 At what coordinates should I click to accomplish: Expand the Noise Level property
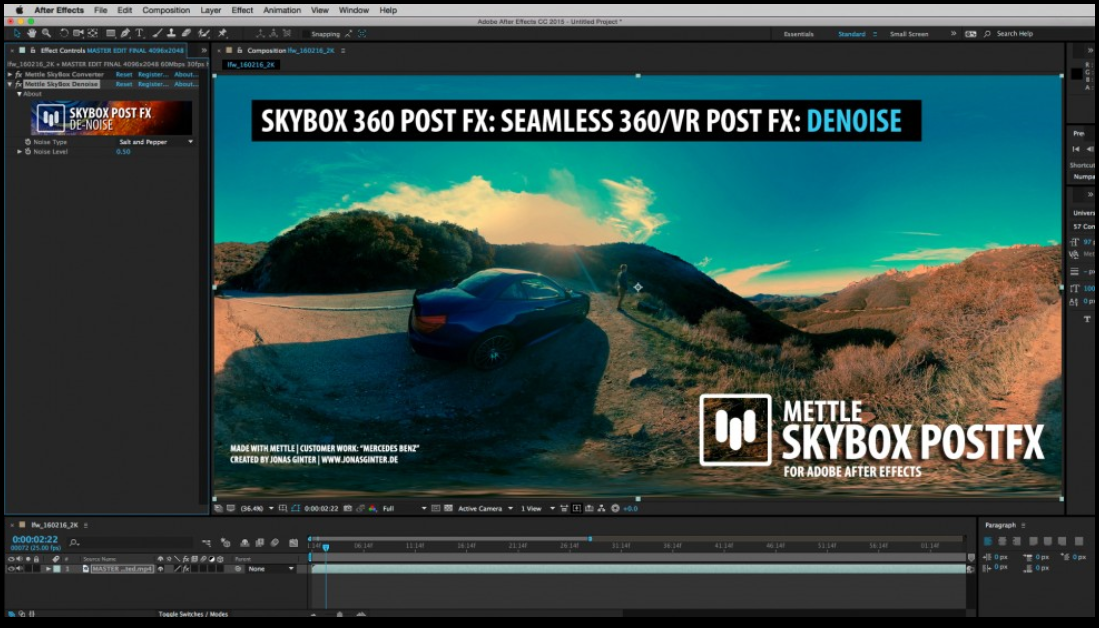click(20, 151)
